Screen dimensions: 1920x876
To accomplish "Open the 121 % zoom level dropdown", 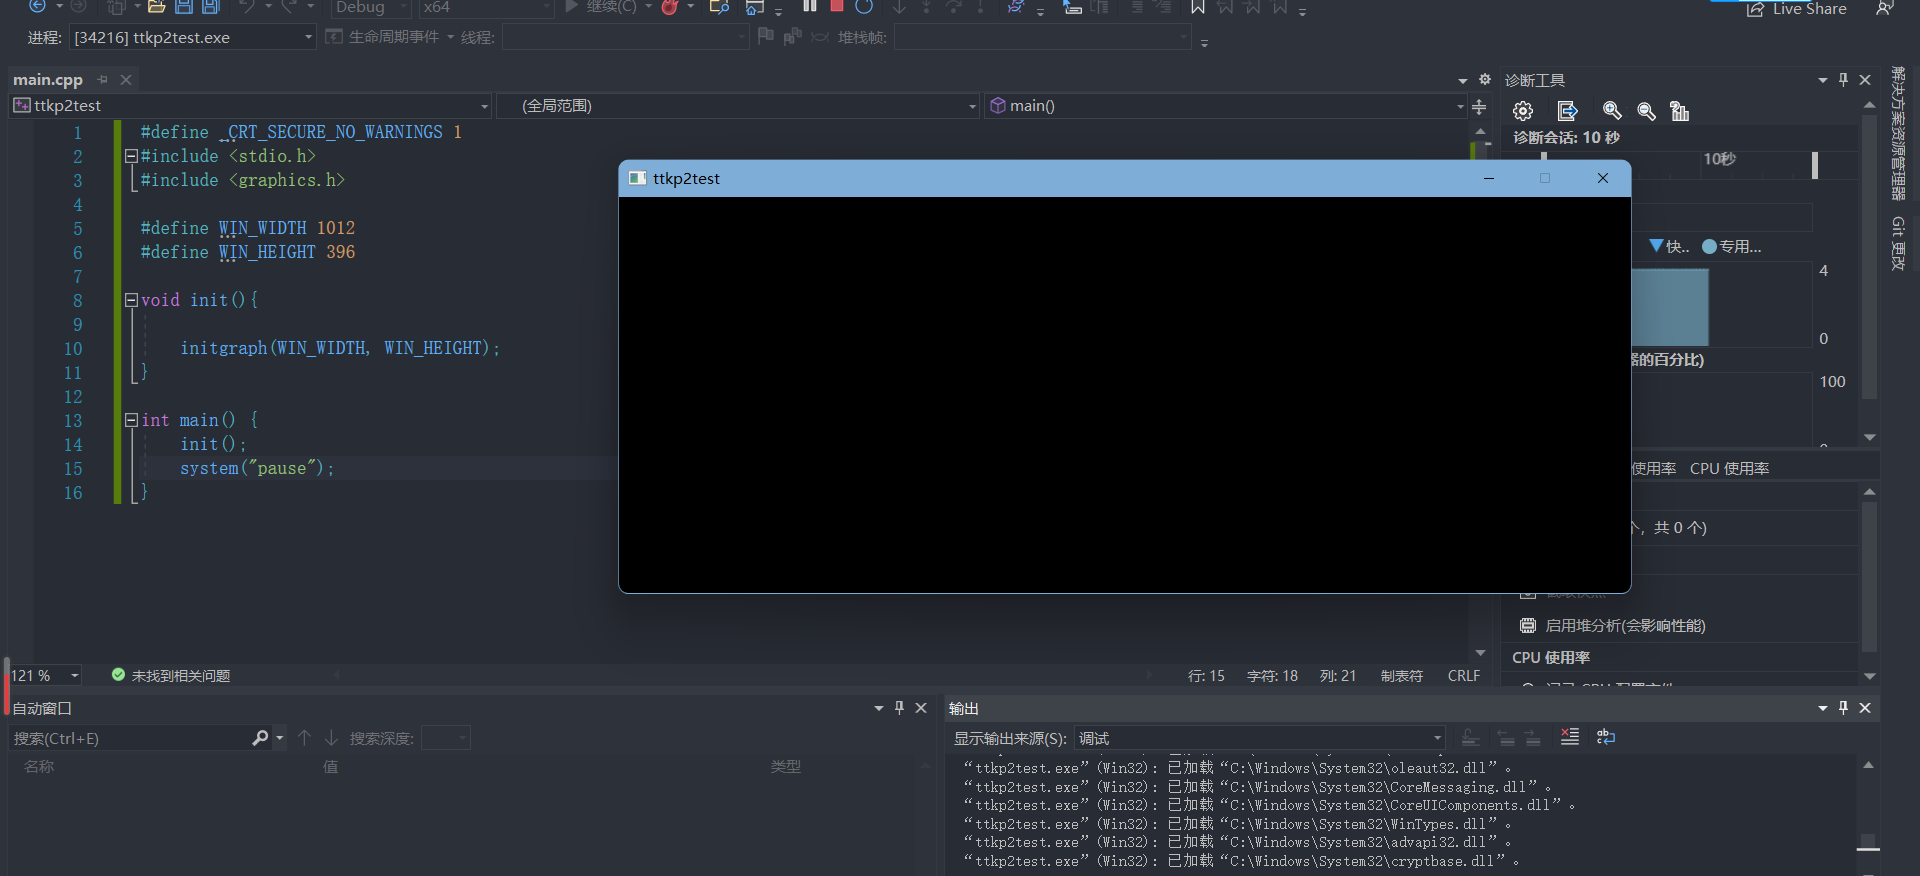I will coord(45,676).
